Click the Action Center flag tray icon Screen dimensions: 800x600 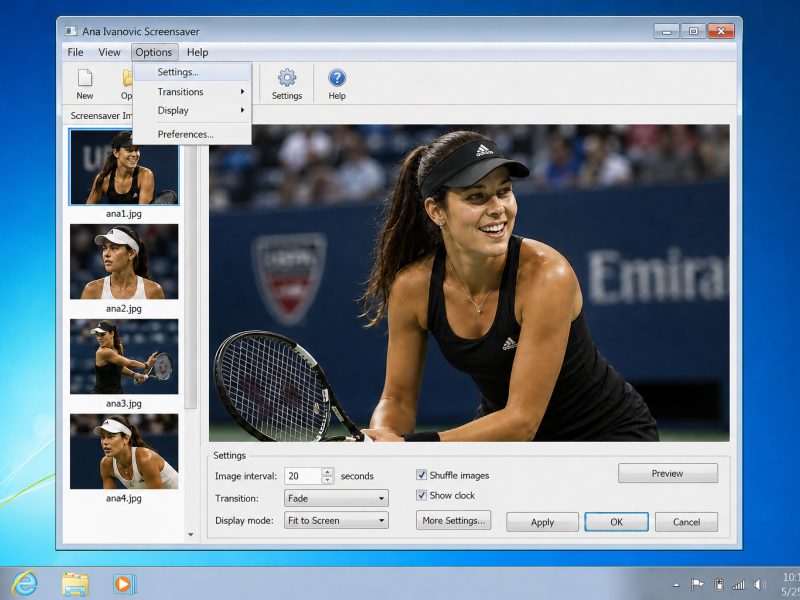697,584
